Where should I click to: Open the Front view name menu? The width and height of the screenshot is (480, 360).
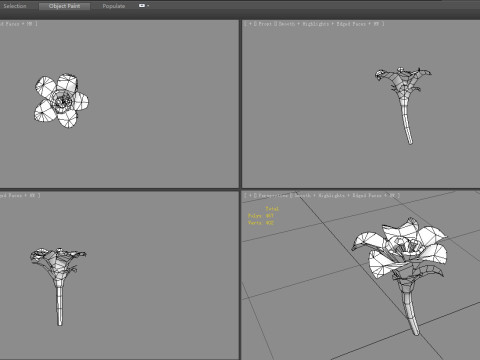pos(265,24)
